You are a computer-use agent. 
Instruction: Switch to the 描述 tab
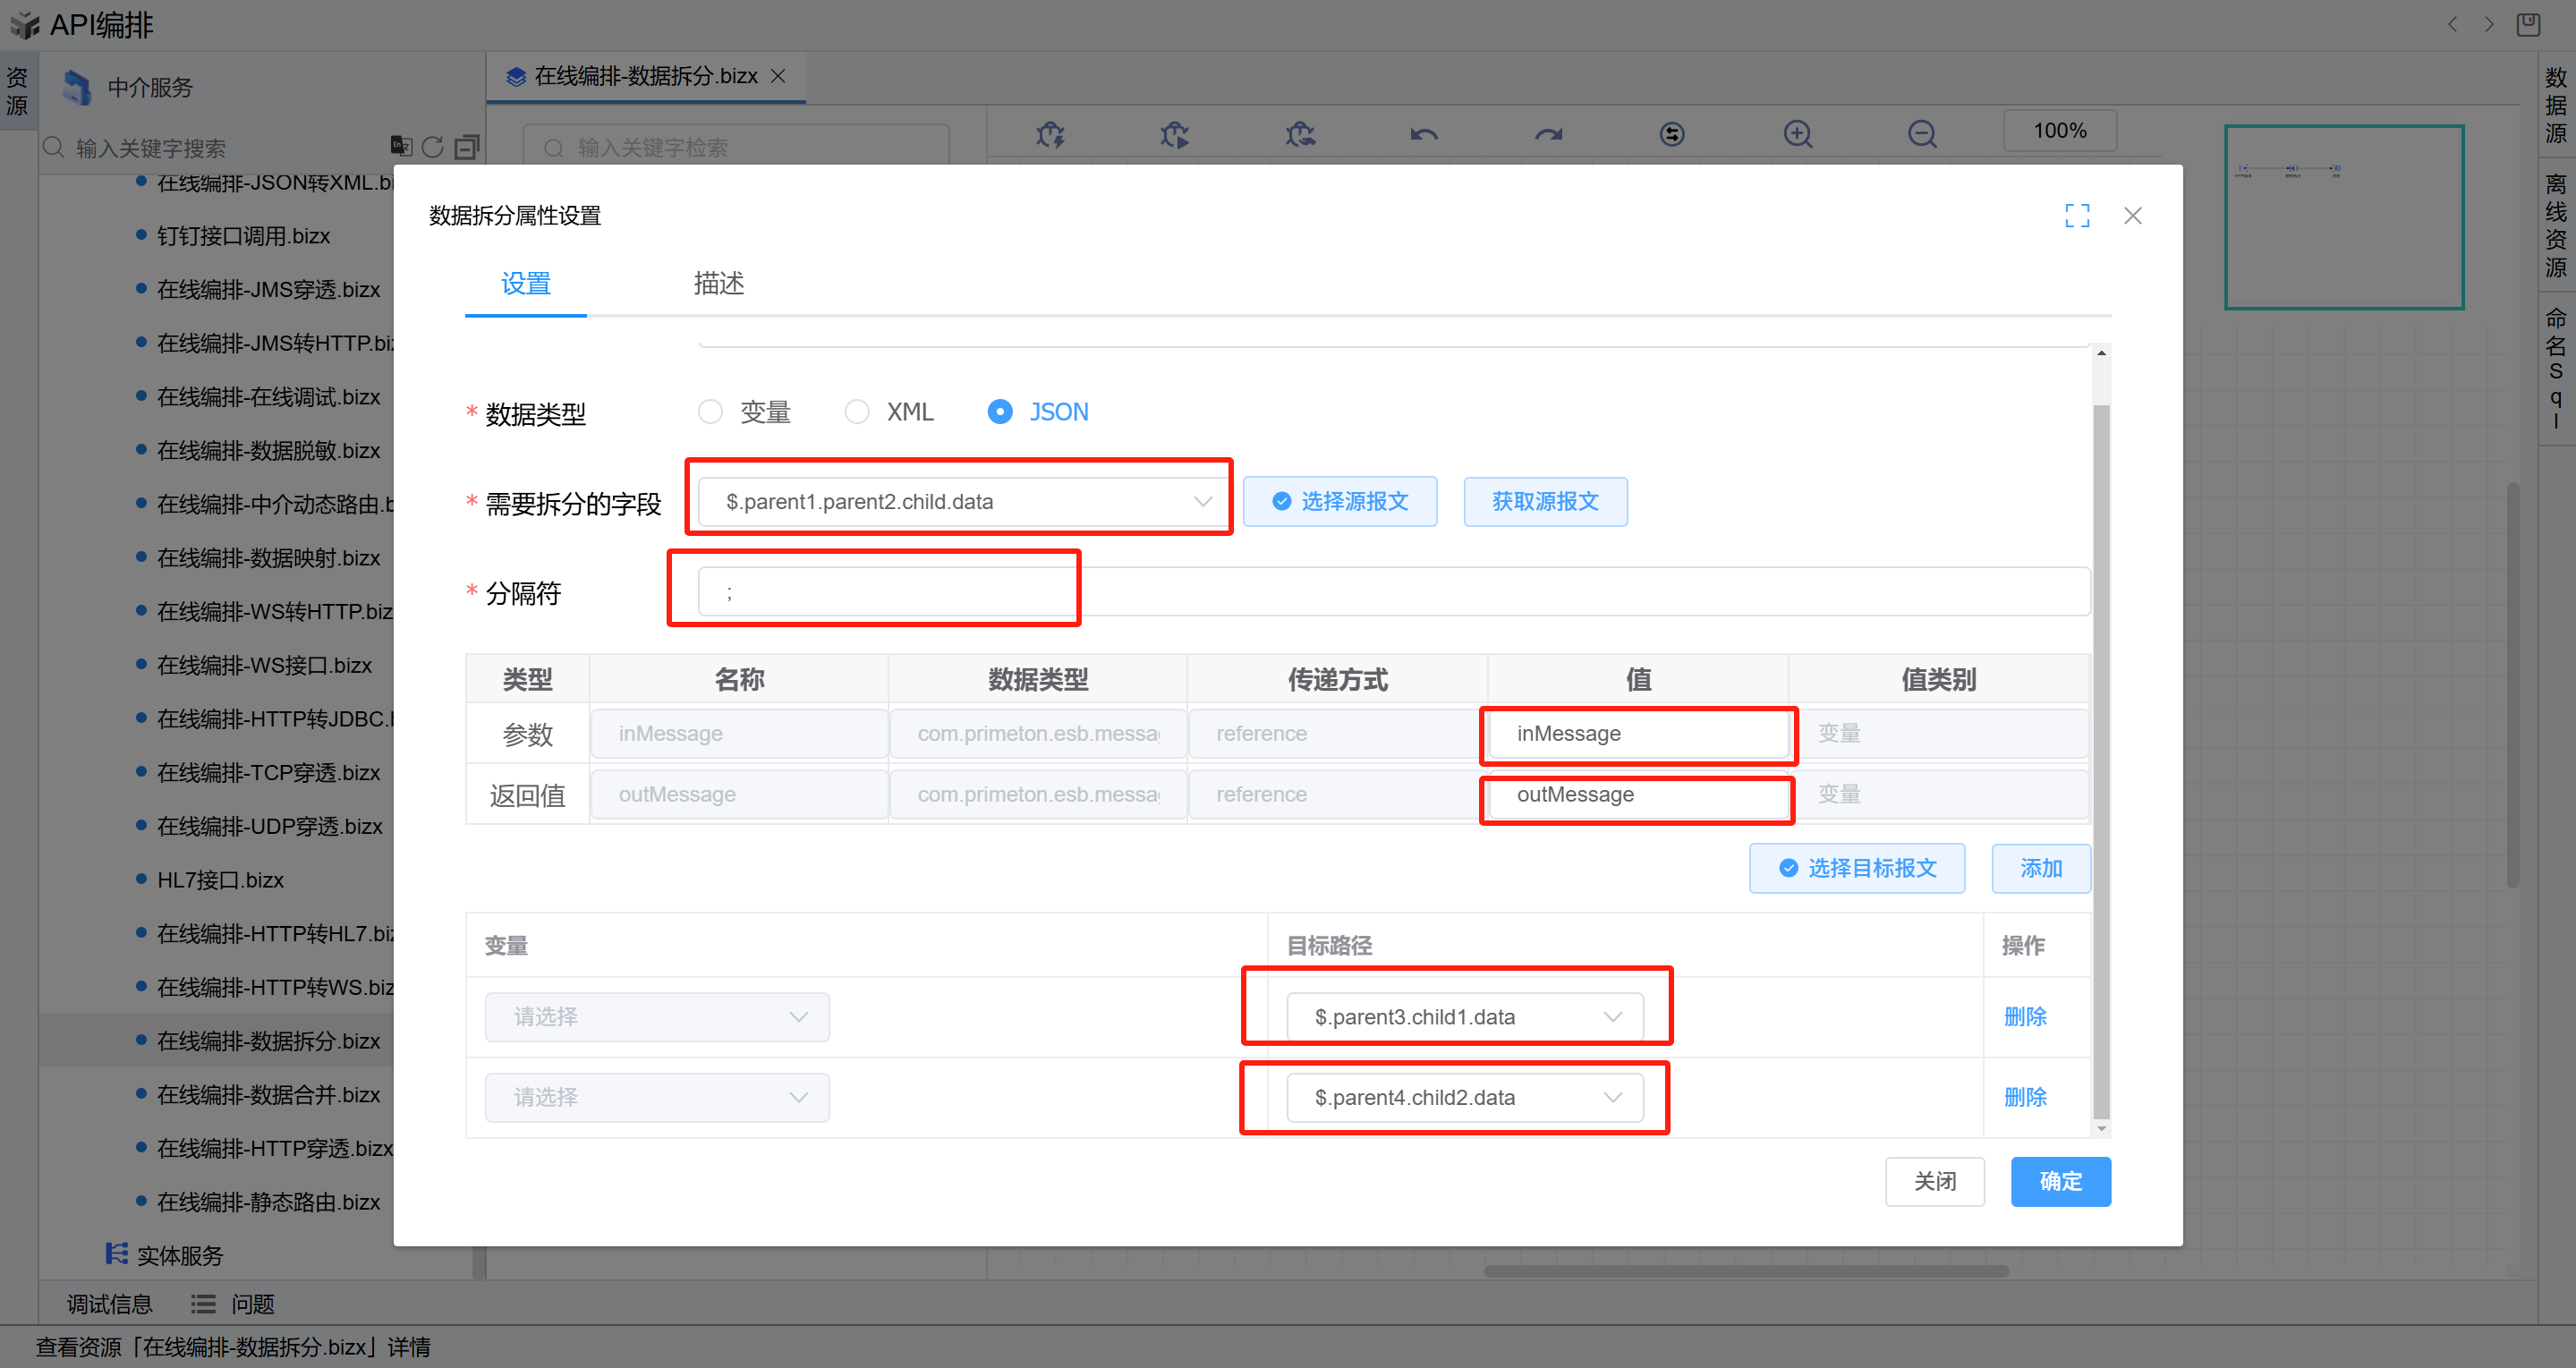(718, 284)
